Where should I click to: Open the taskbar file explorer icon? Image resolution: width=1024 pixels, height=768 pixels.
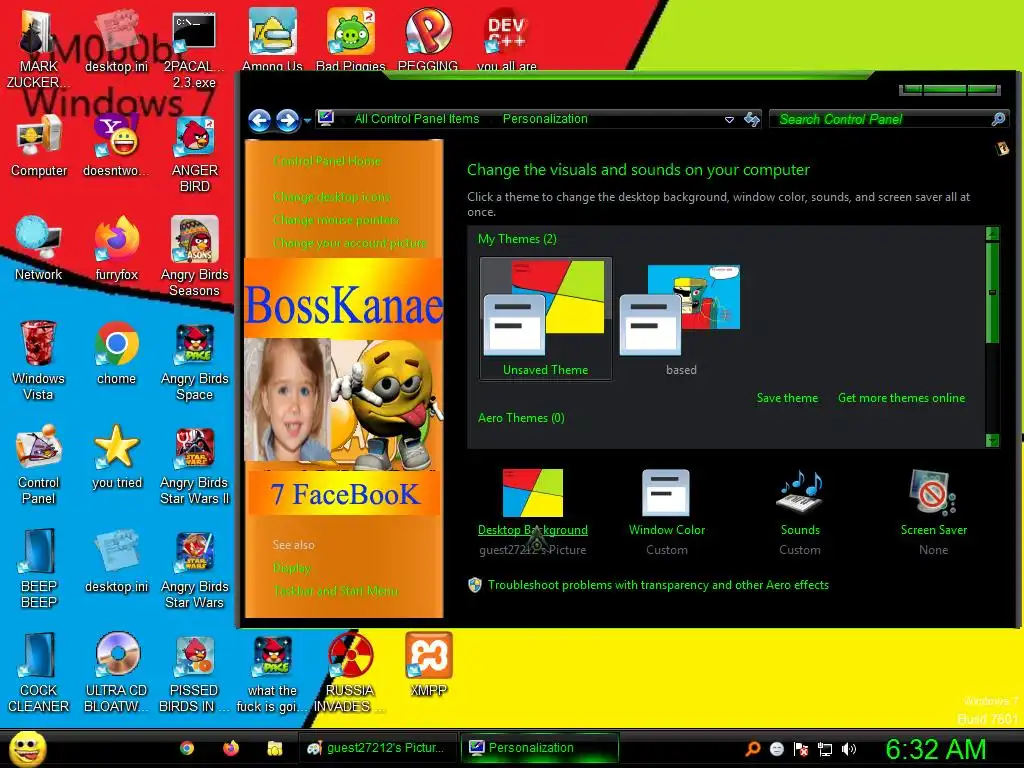tap(274, 748)
